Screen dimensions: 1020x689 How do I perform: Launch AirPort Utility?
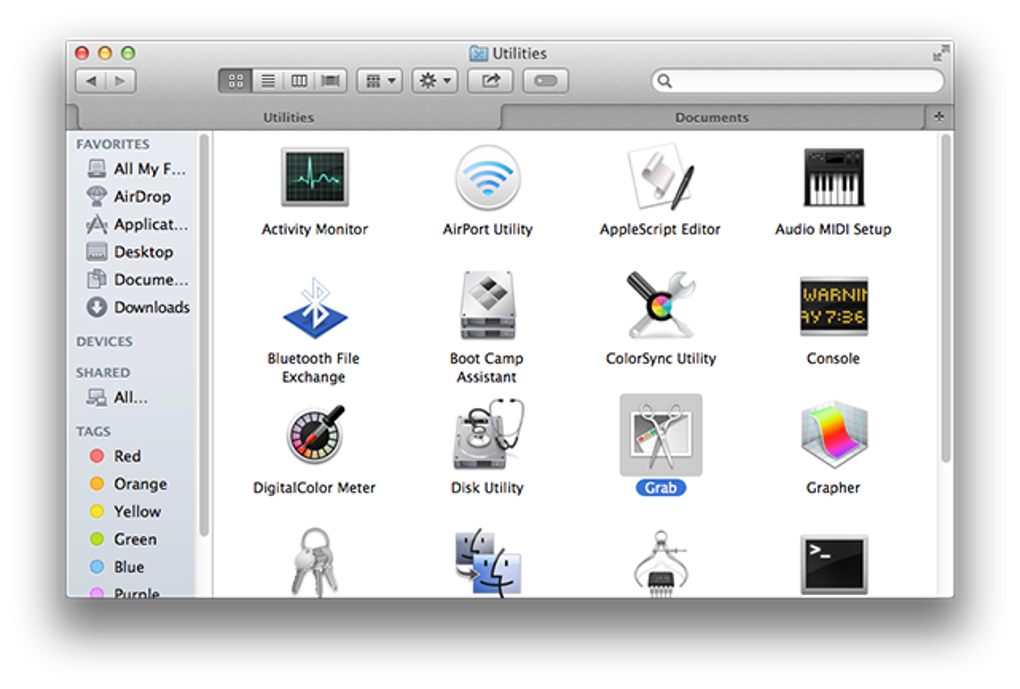coord(486,178)
